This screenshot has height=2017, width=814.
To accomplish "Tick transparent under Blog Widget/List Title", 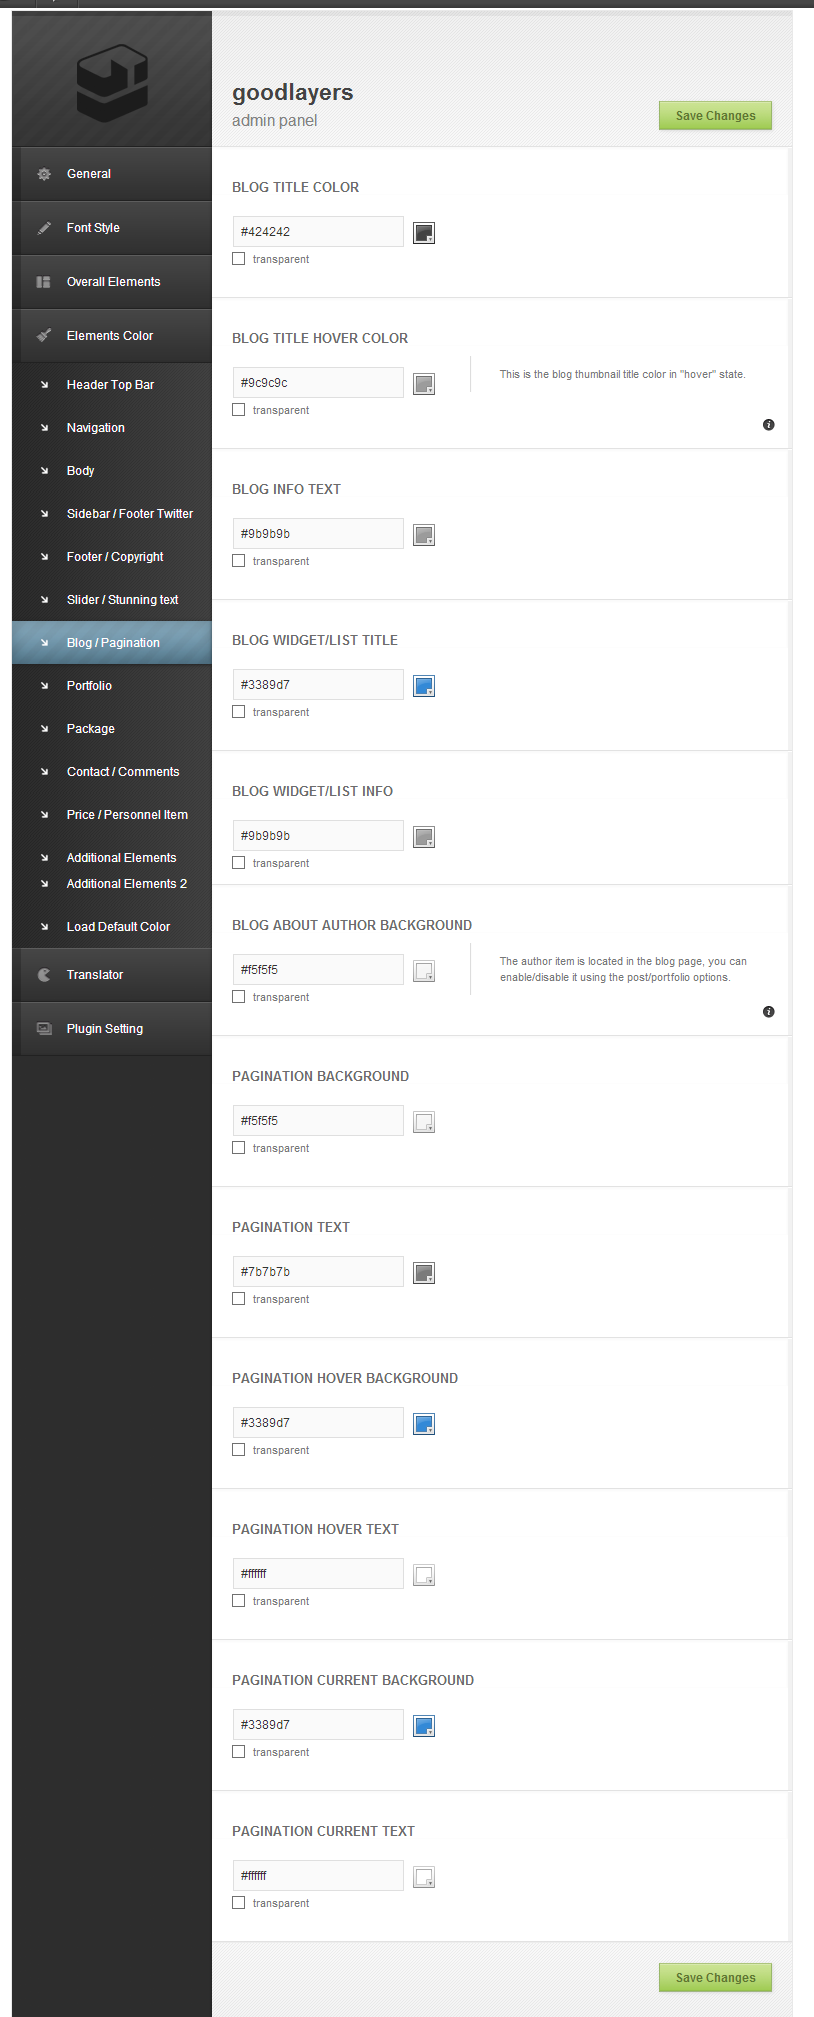I will coord(238,712).
